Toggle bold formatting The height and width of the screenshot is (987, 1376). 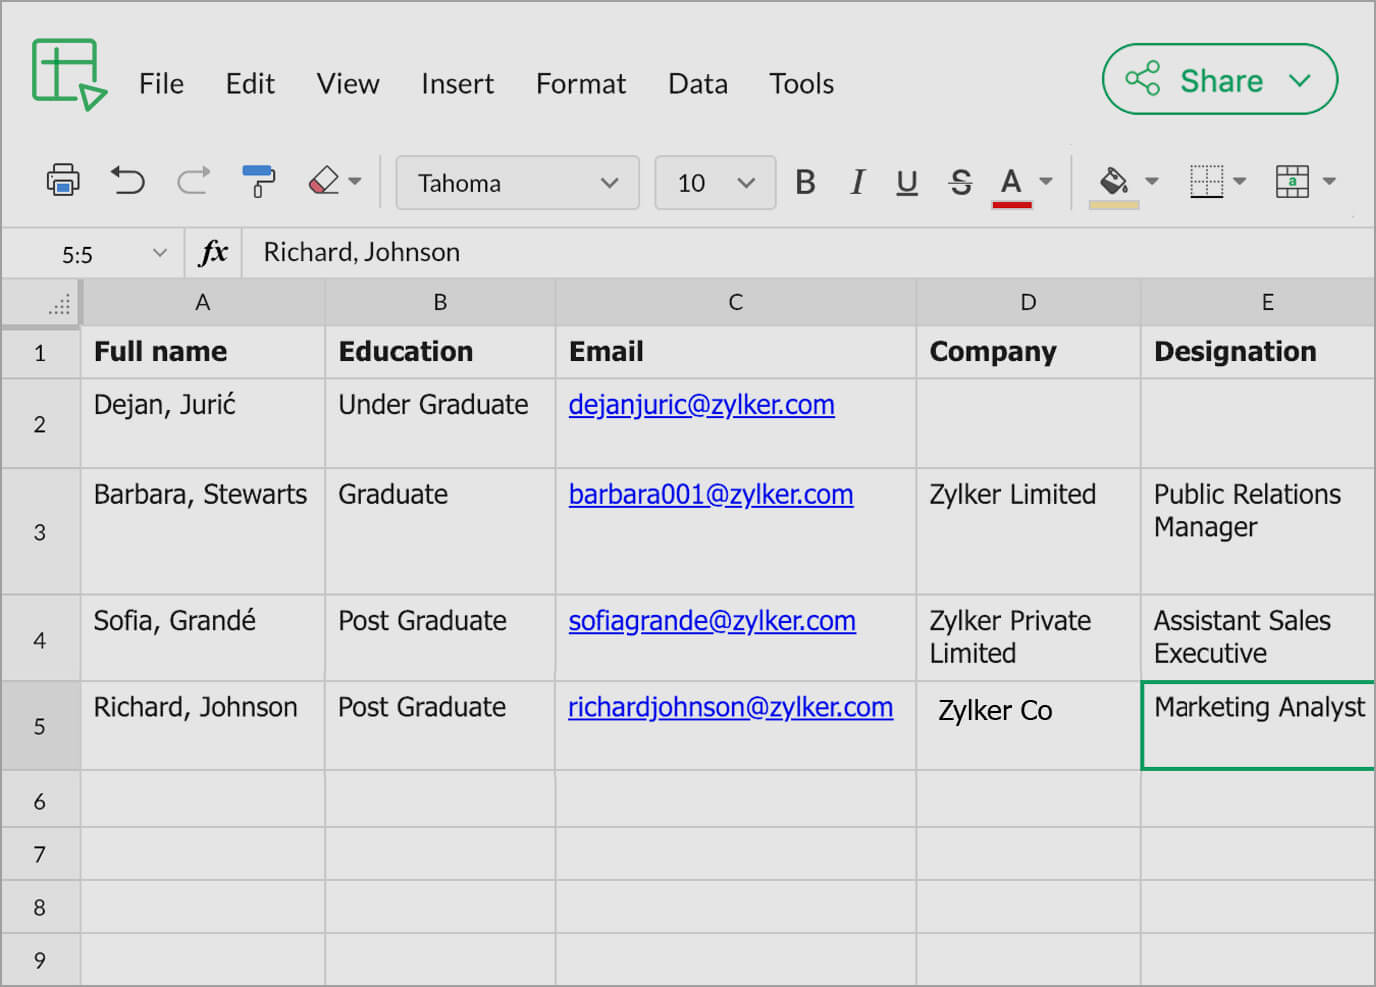tap(805, 182)
